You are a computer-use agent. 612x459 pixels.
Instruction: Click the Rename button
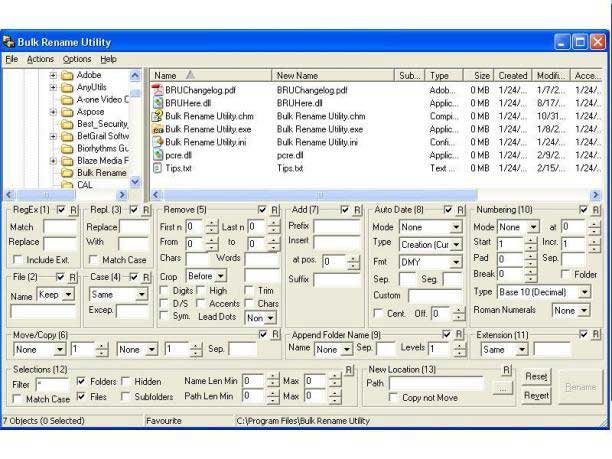580,387
